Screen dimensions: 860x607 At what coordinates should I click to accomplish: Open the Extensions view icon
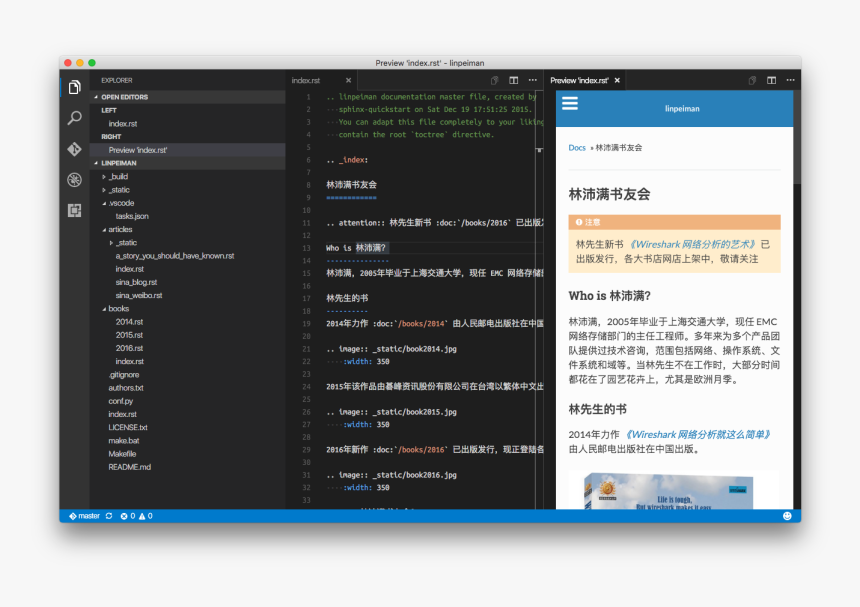tap(74, 210)
